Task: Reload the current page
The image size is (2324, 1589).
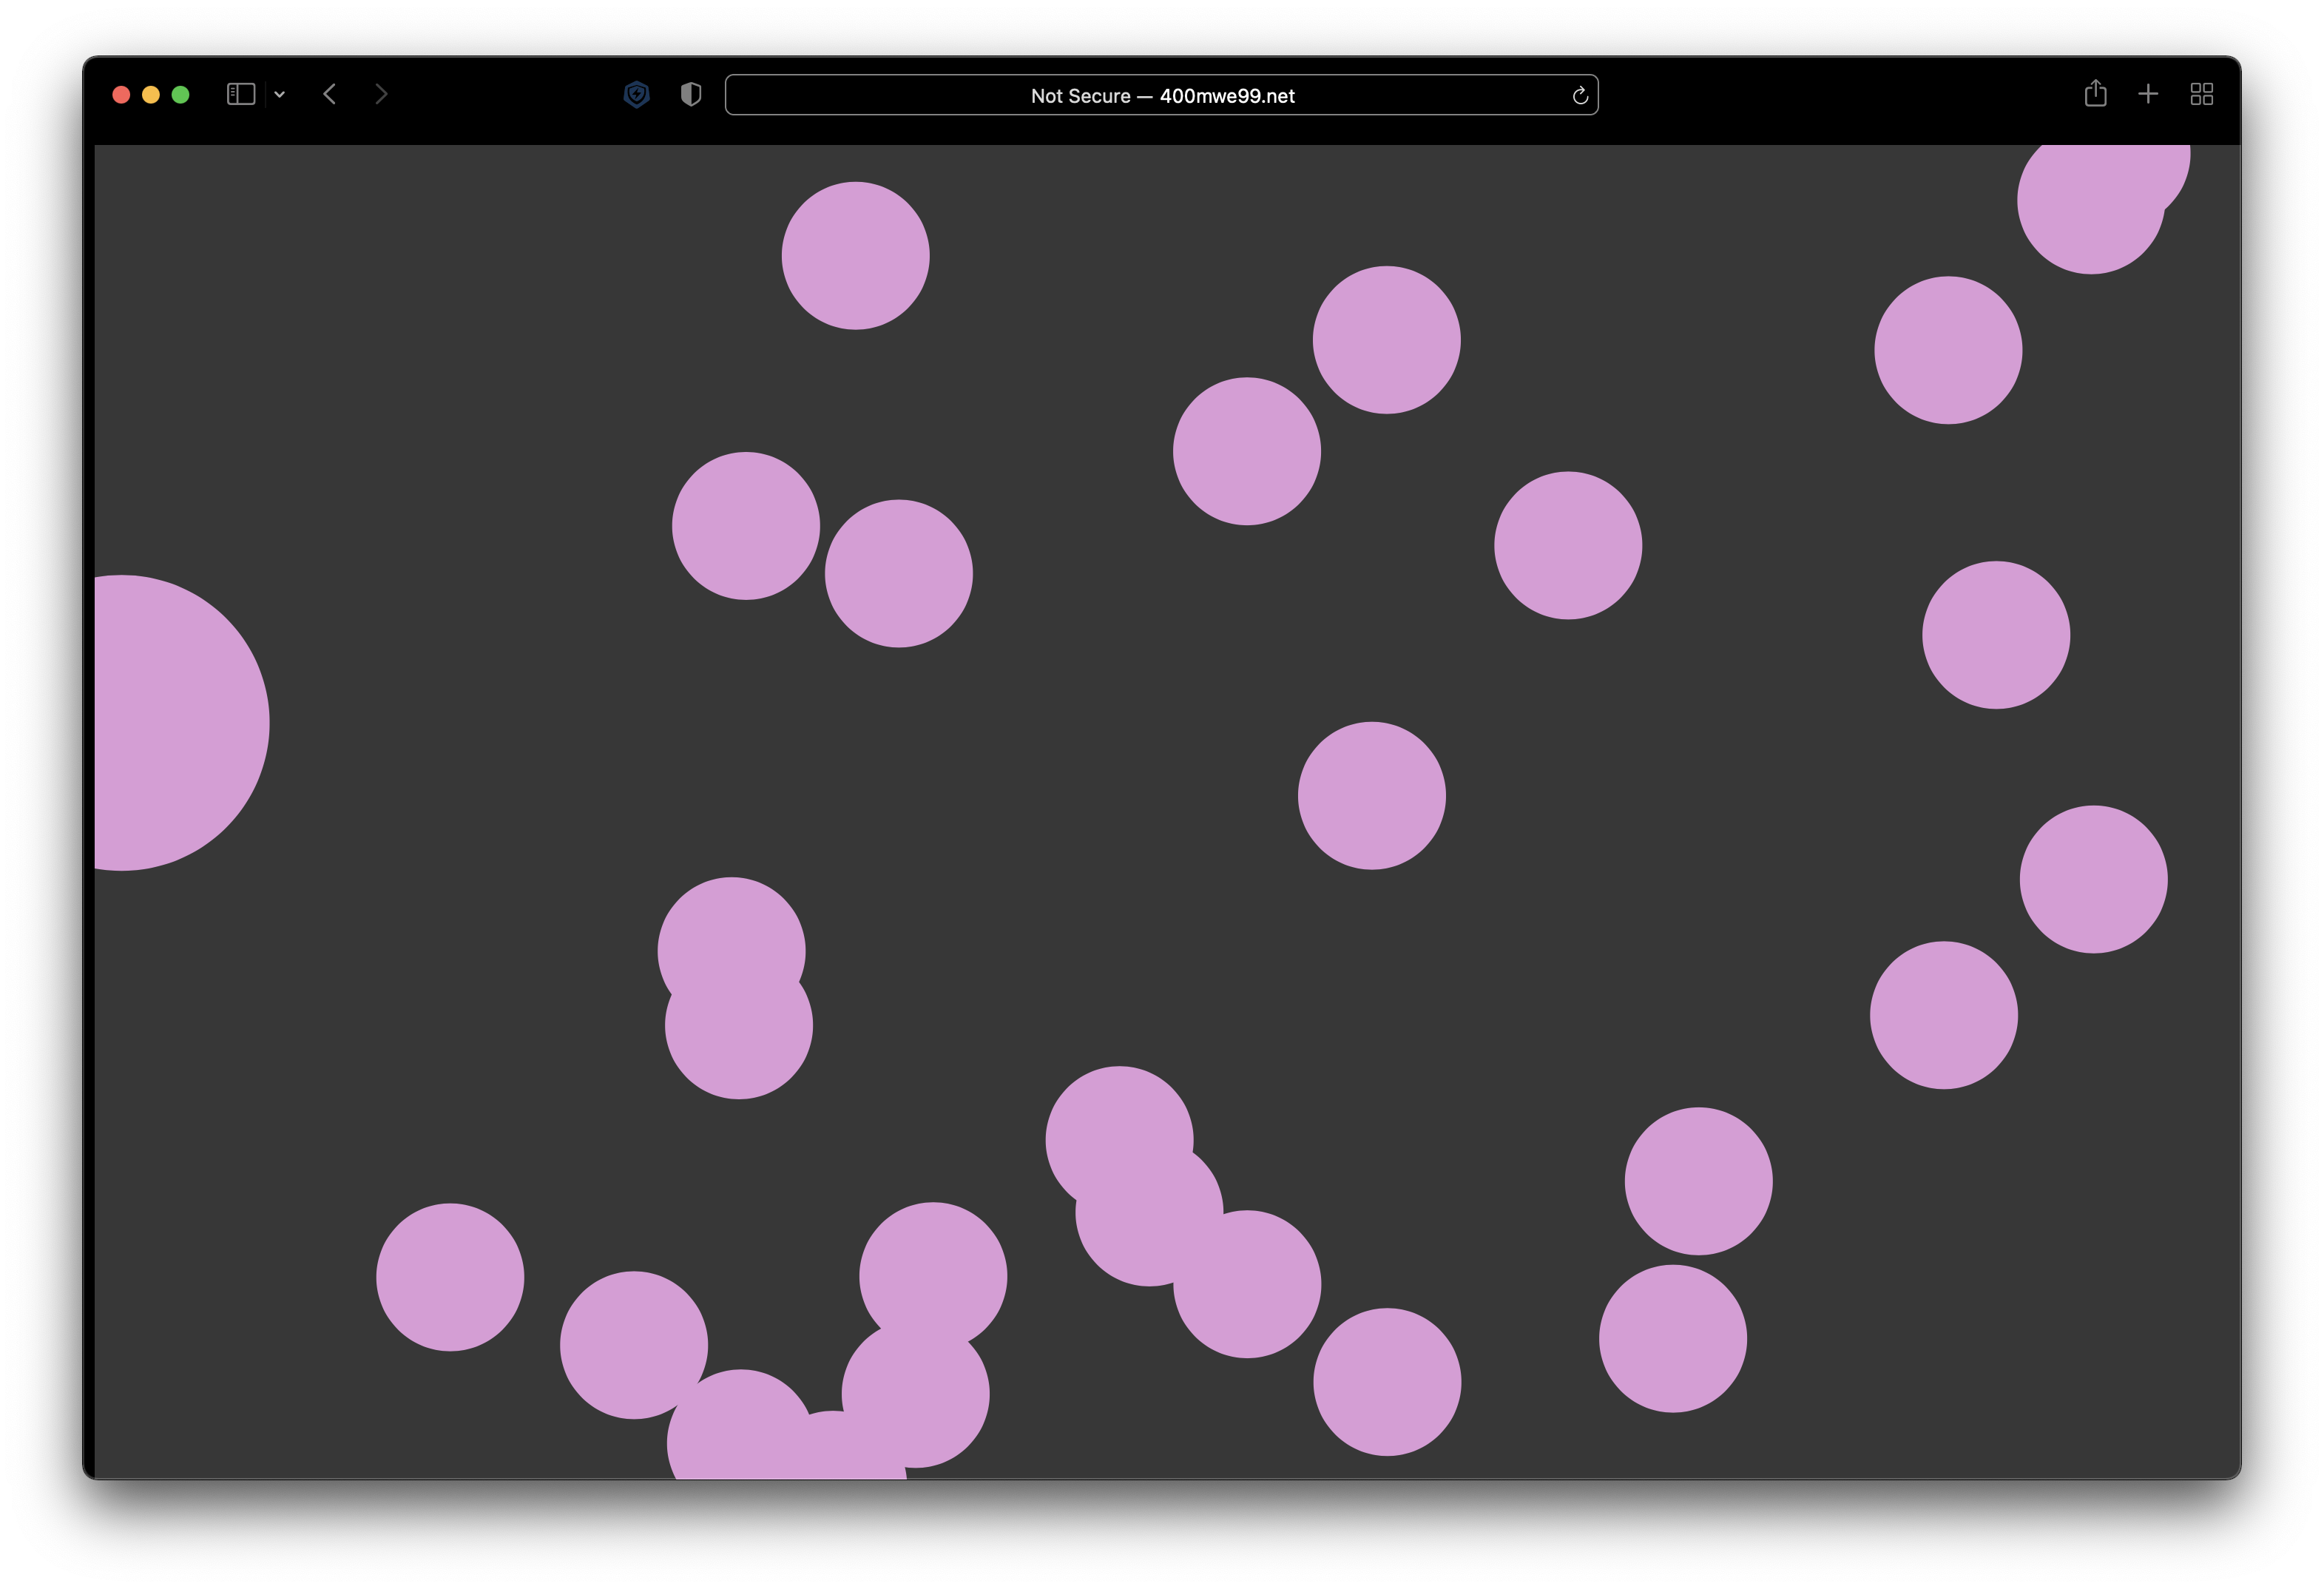Action: point(1580,95)
